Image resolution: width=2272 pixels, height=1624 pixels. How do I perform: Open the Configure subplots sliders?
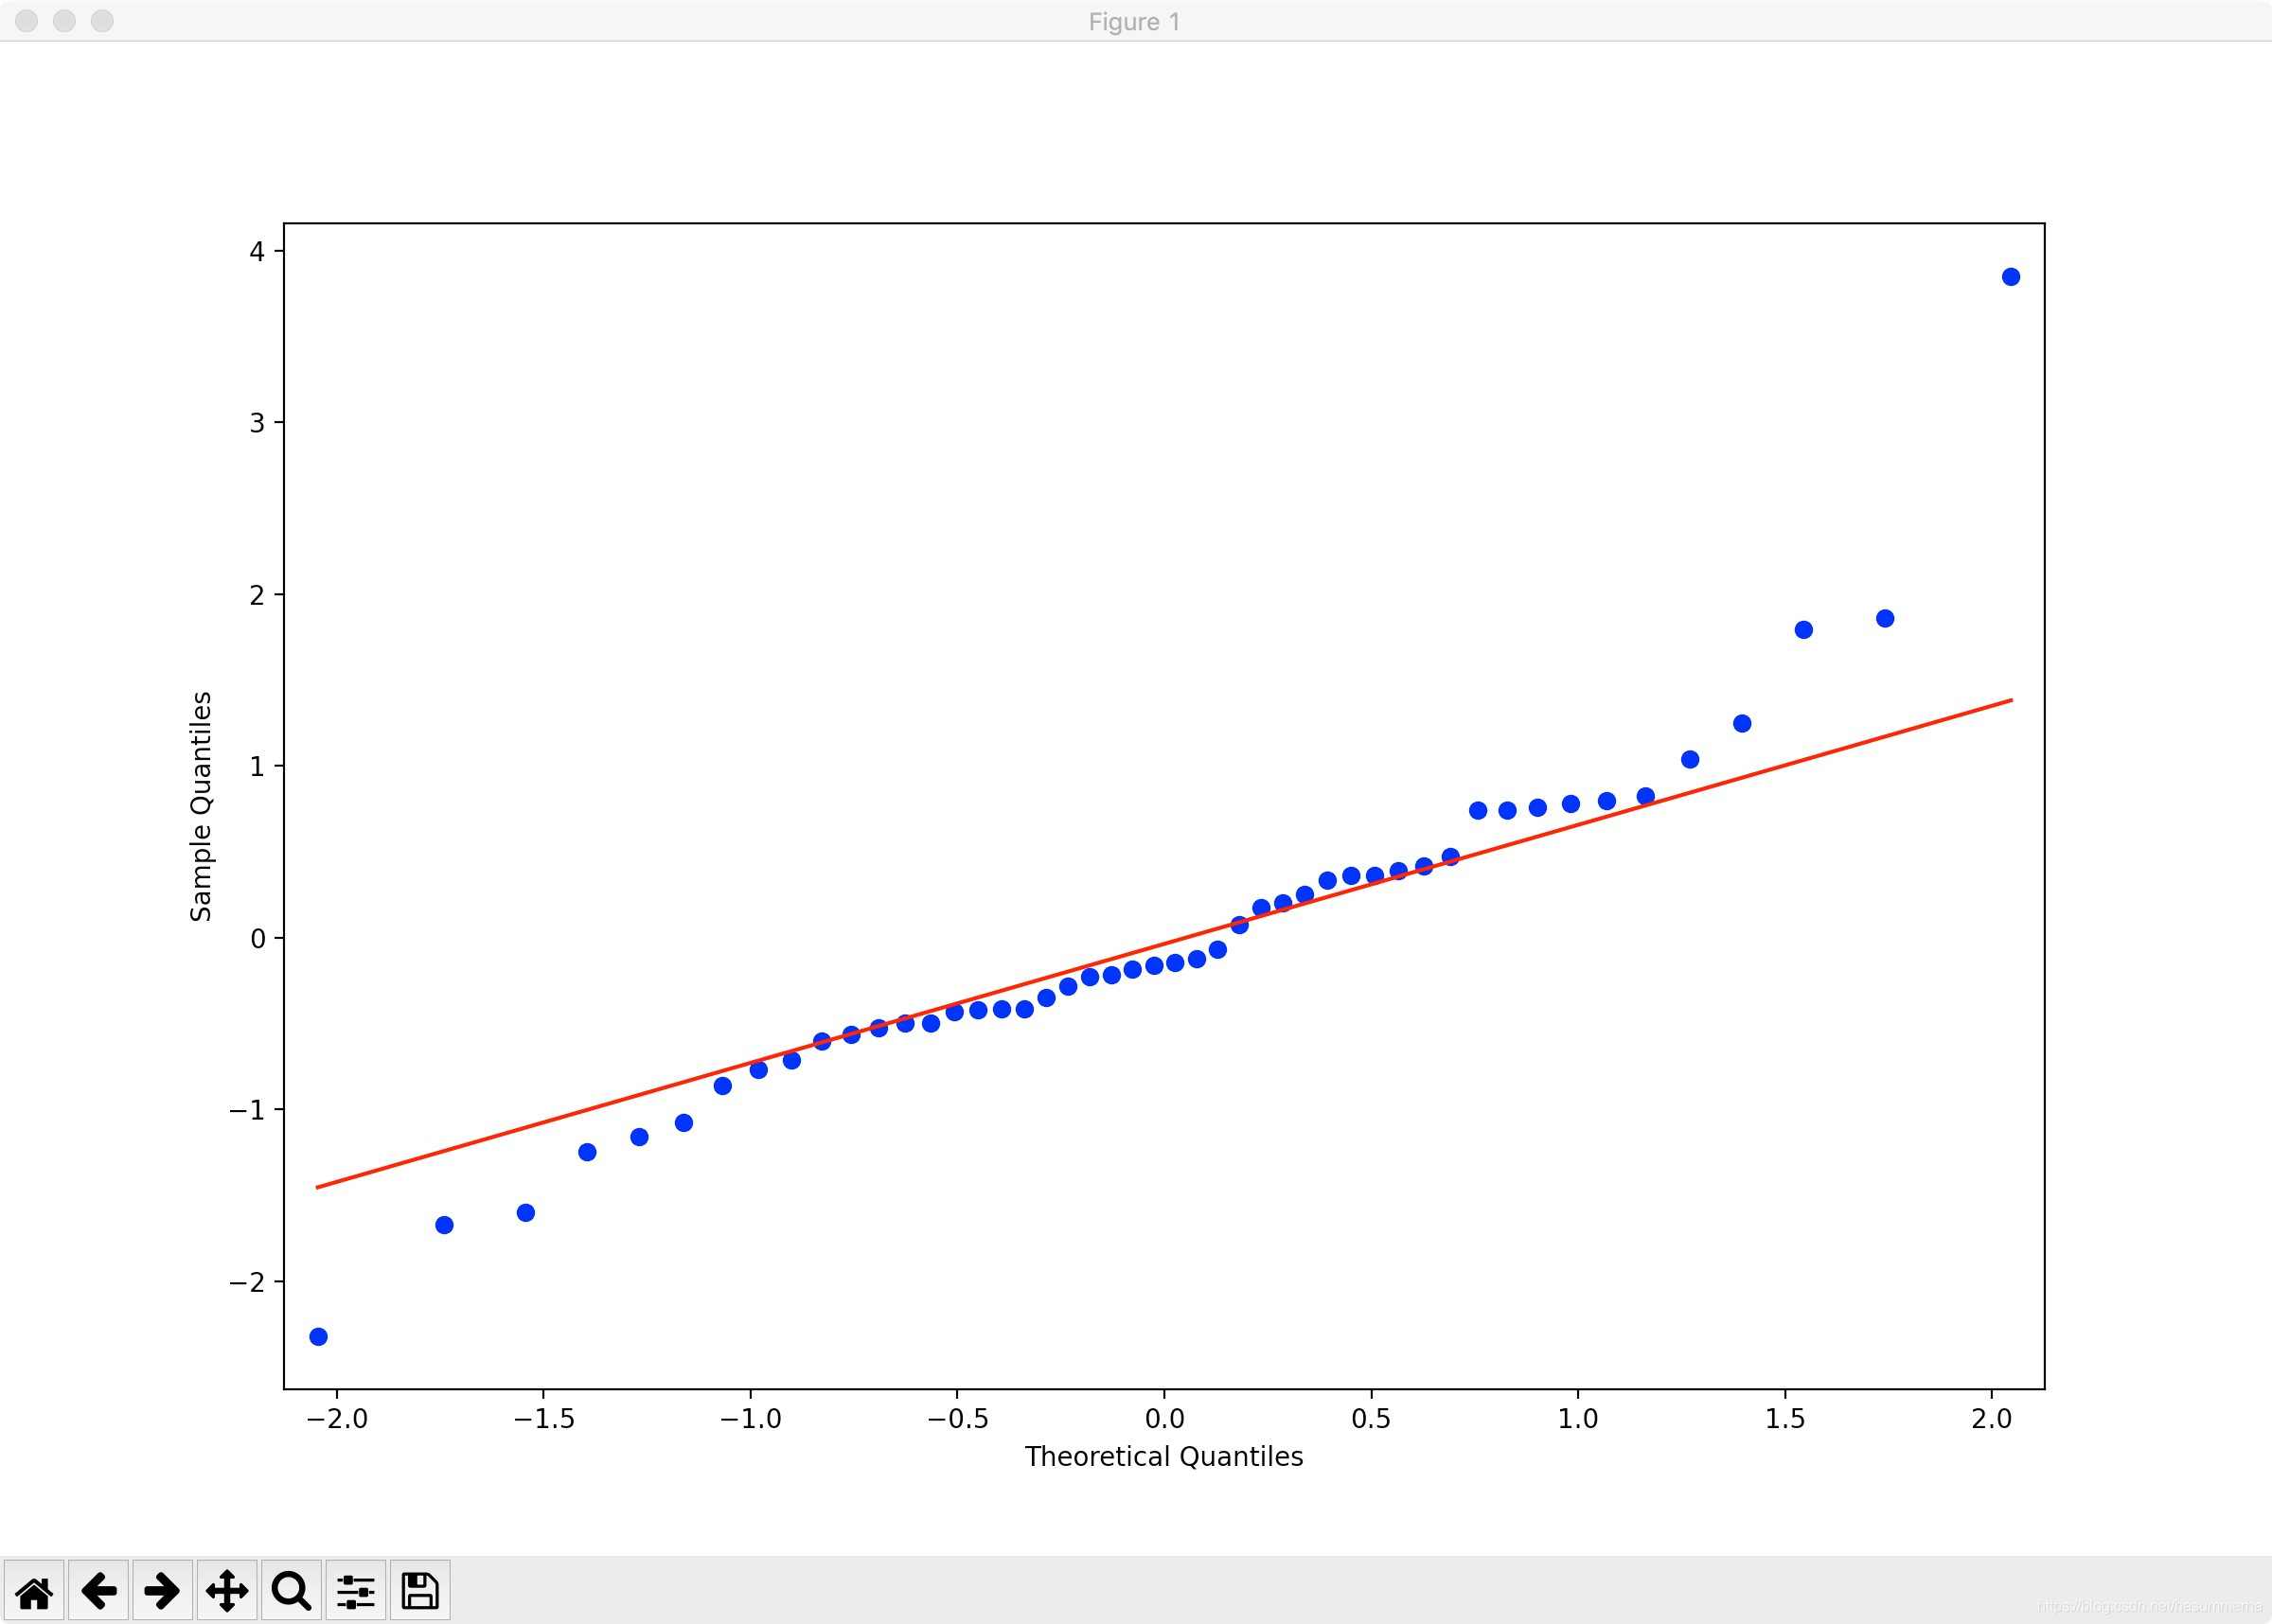pyautogui.click(x=355, y=1591)
